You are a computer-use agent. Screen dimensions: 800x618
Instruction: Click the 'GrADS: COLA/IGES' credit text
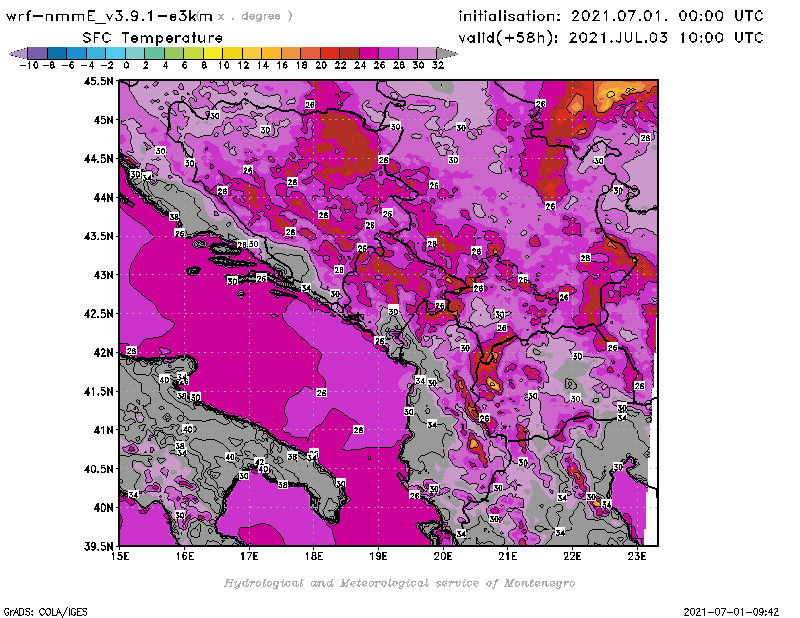click(45, 612)
